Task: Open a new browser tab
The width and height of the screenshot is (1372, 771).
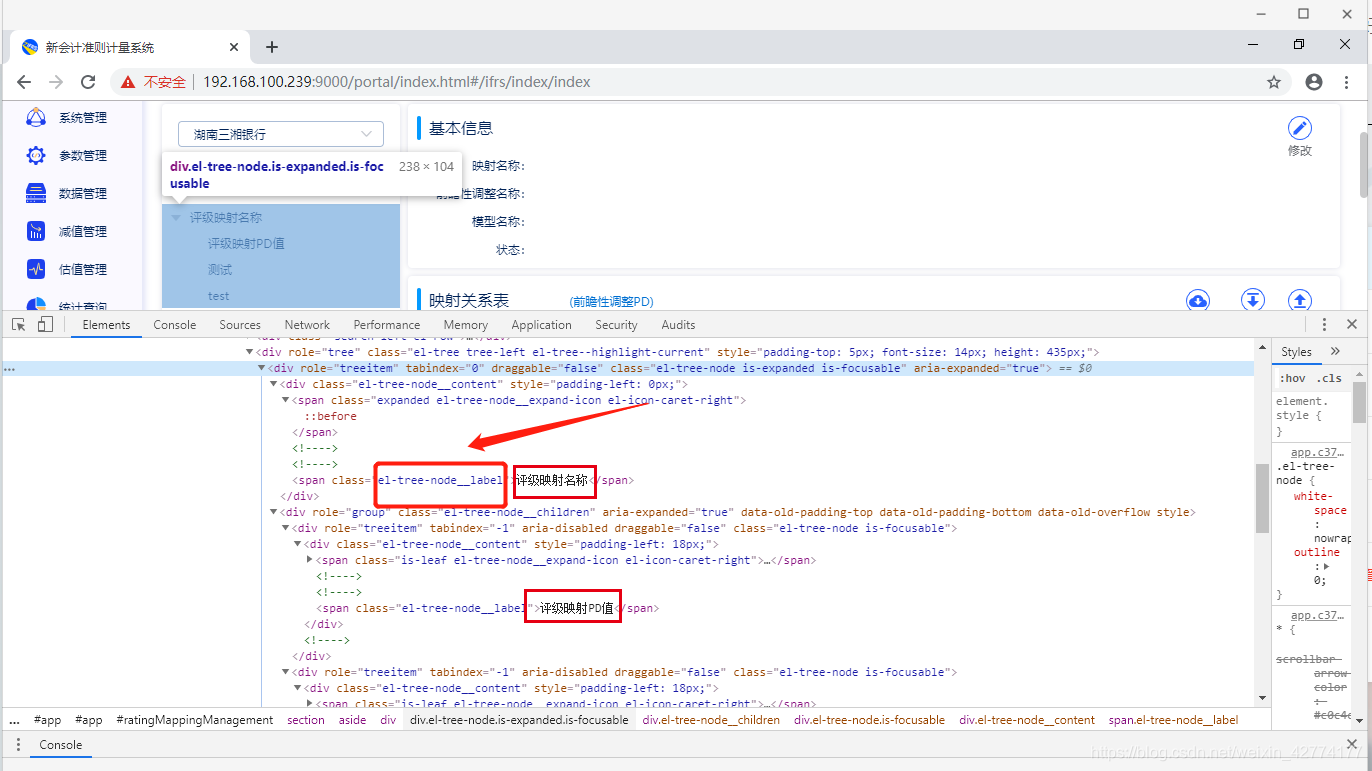Action: coord(272,47)
